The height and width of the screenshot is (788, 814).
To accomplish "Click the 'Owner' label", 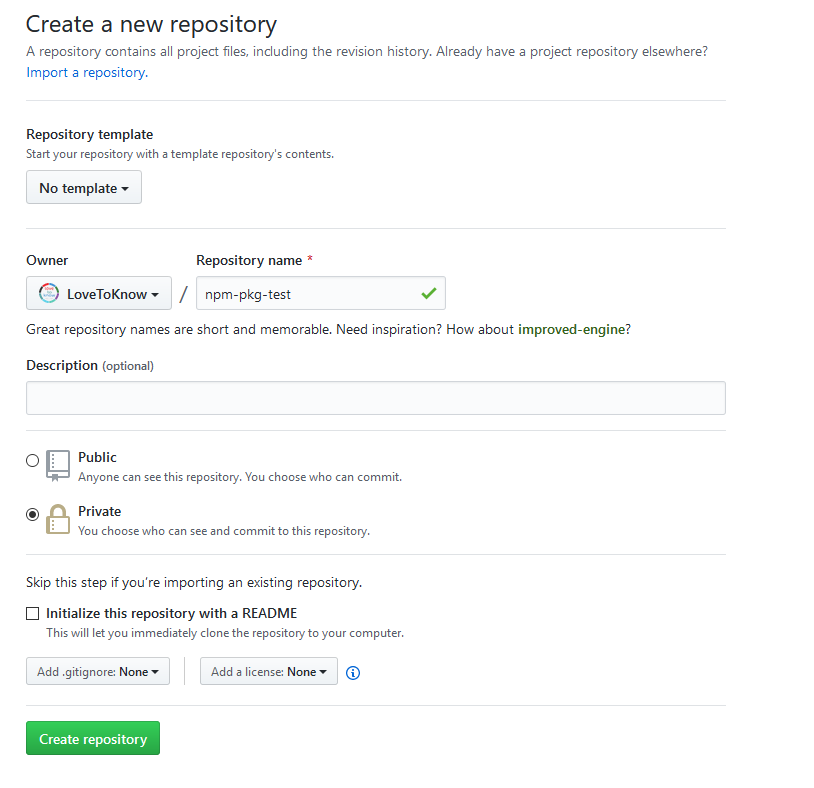I will tap(47, 261).
